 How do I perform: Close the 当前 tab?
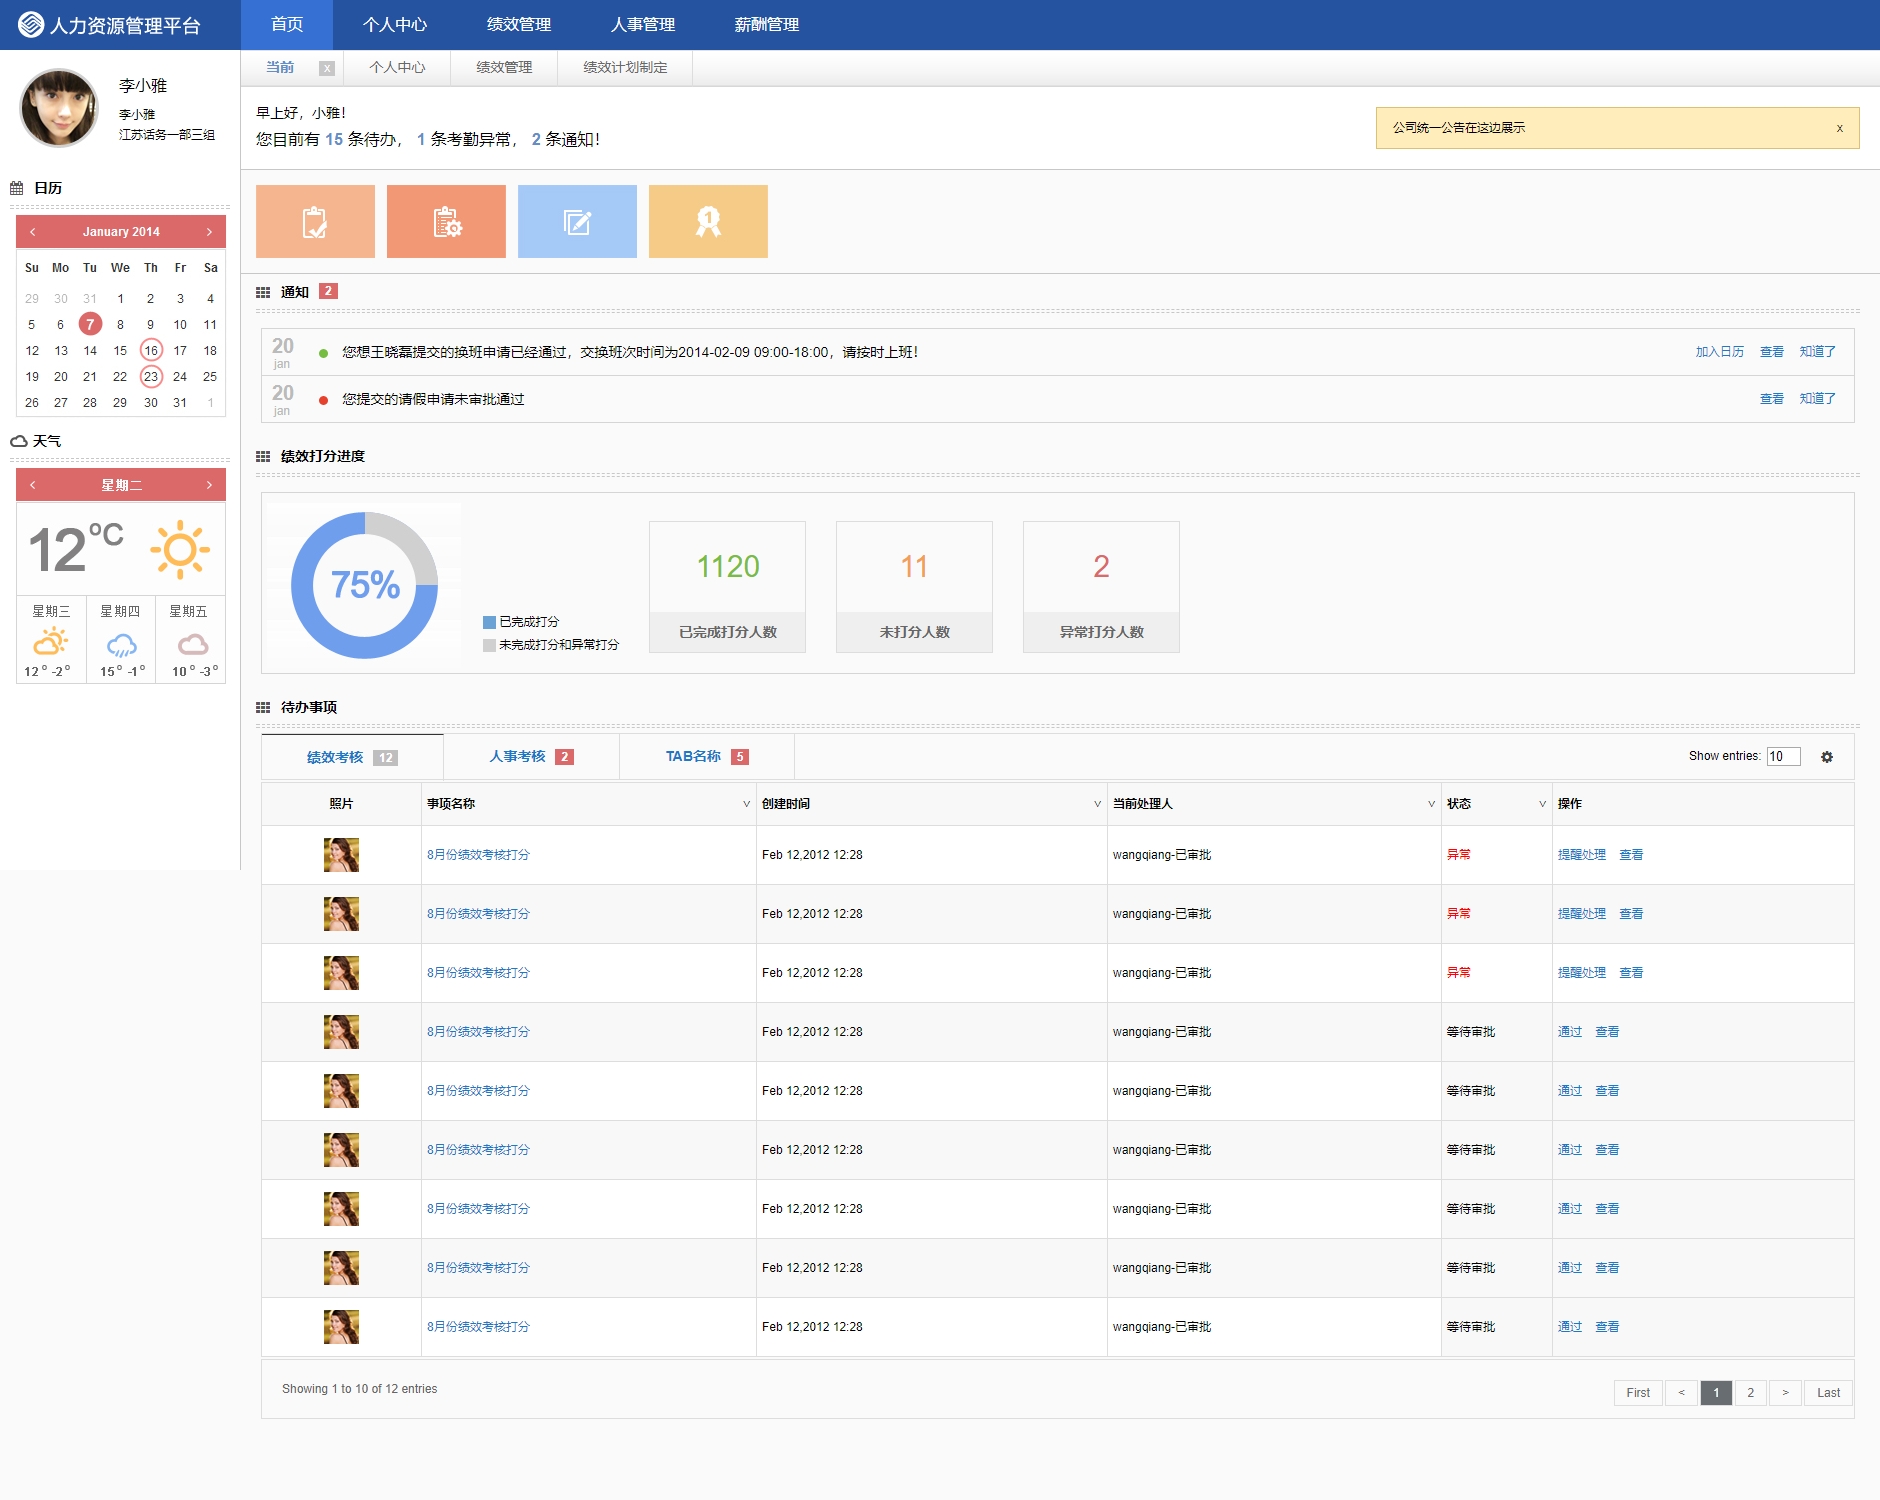pos(326,68)
